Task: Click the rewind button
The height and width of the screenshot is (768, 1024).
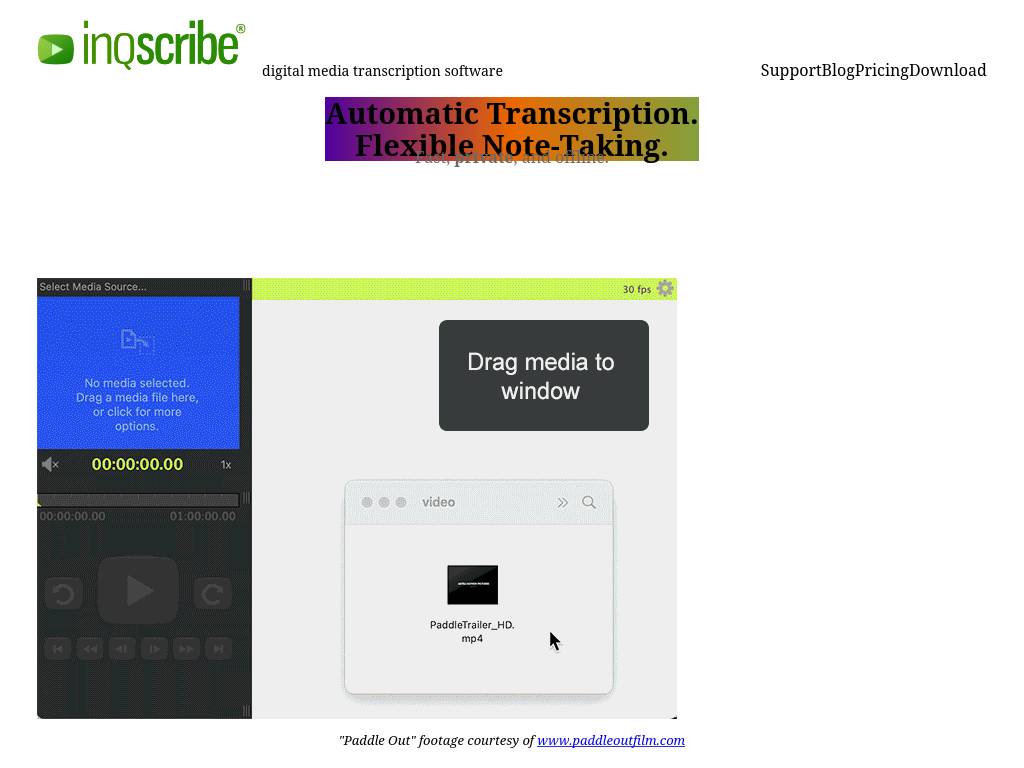Action: coord(90,648)
